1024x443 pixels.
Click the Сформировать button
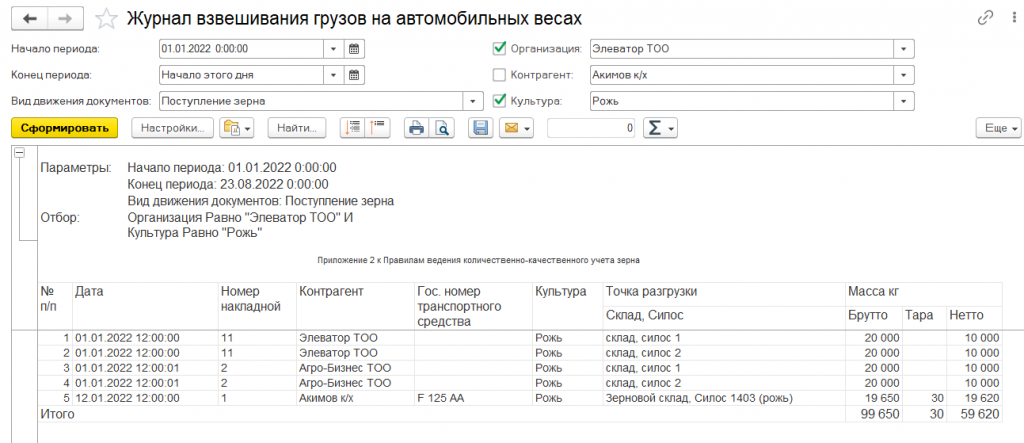coord(65,128)
